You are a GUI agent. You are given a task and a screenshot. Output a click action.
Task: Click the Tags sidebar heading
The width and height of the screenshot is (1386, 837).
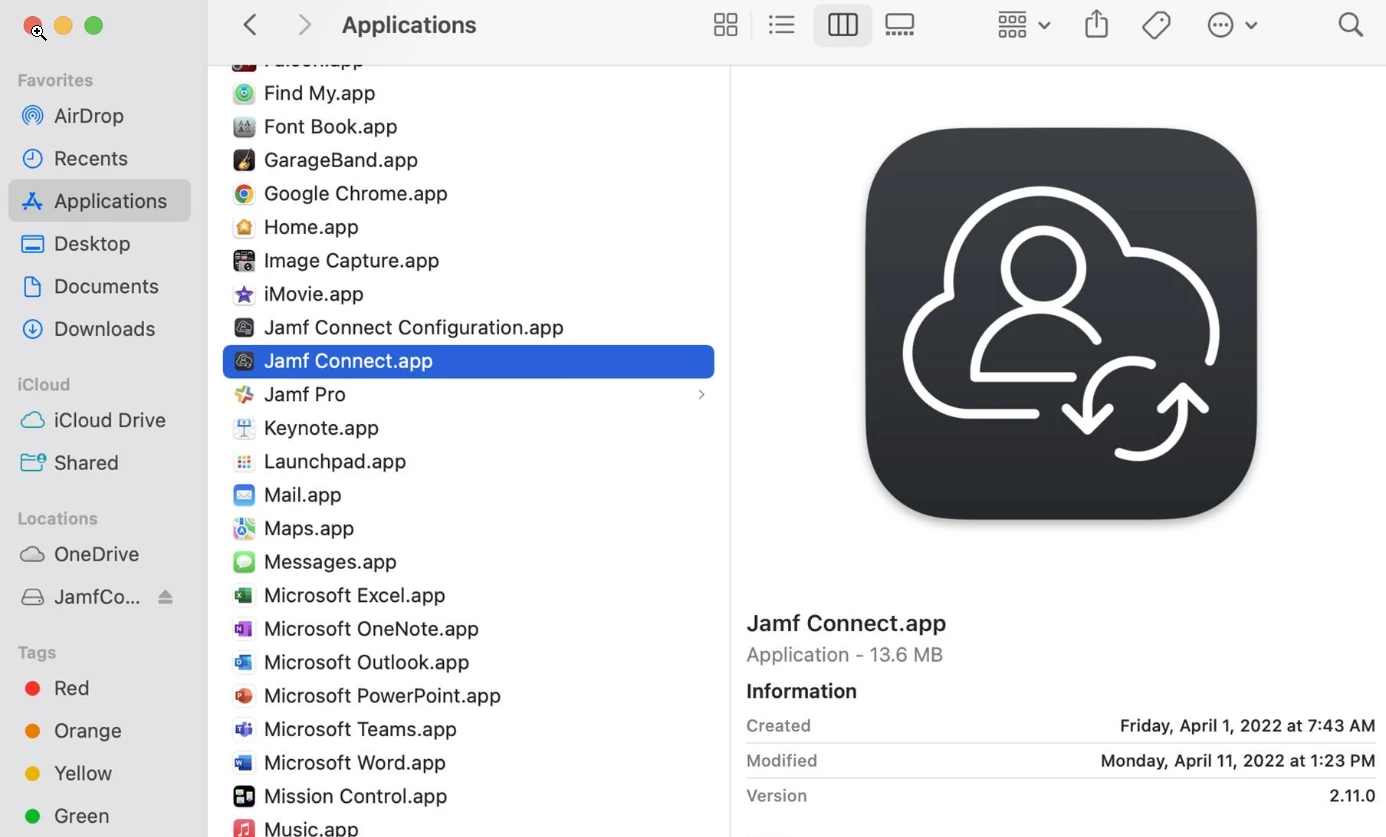37,653
